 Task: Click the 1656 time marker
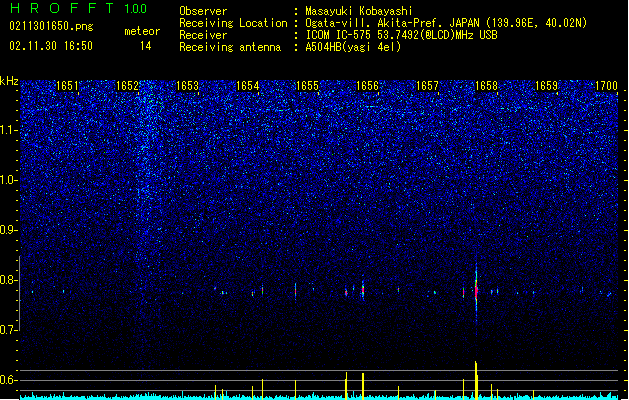[367, 86]
